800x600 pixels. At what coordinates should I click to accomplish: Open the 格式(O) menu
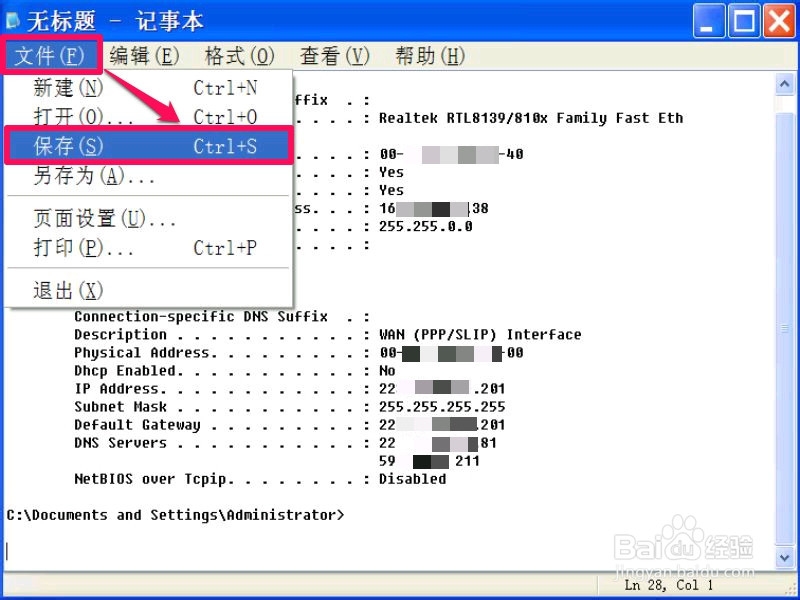pyautogui.click(x=239, y=55)
